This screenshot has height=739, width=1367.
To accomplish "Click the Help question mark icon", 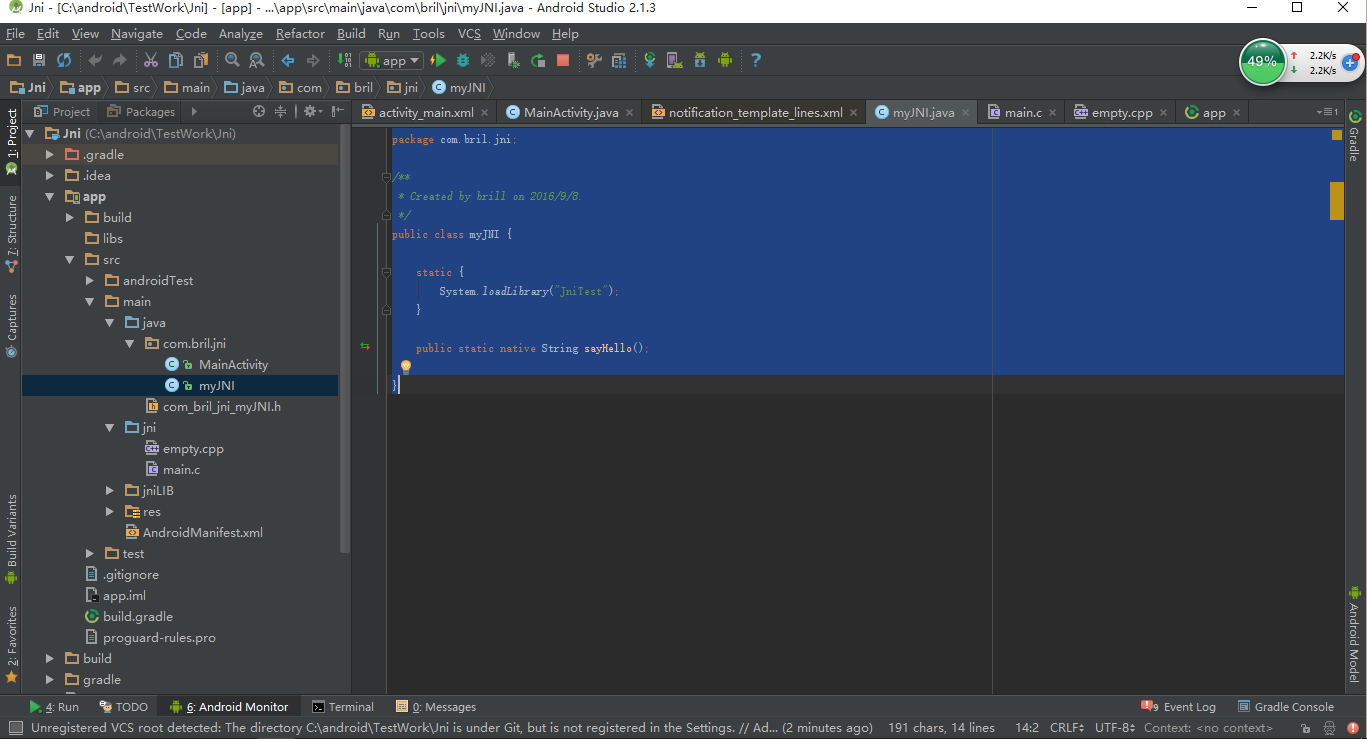I will pos(756,60).
